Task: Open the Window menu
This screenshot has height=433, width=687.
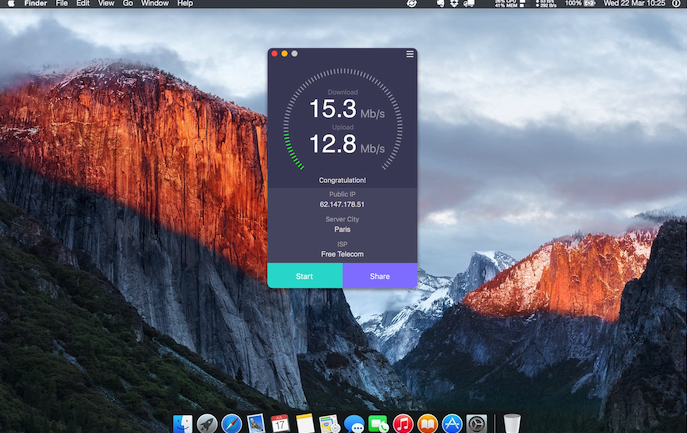Action: click(x=154, y=4)
